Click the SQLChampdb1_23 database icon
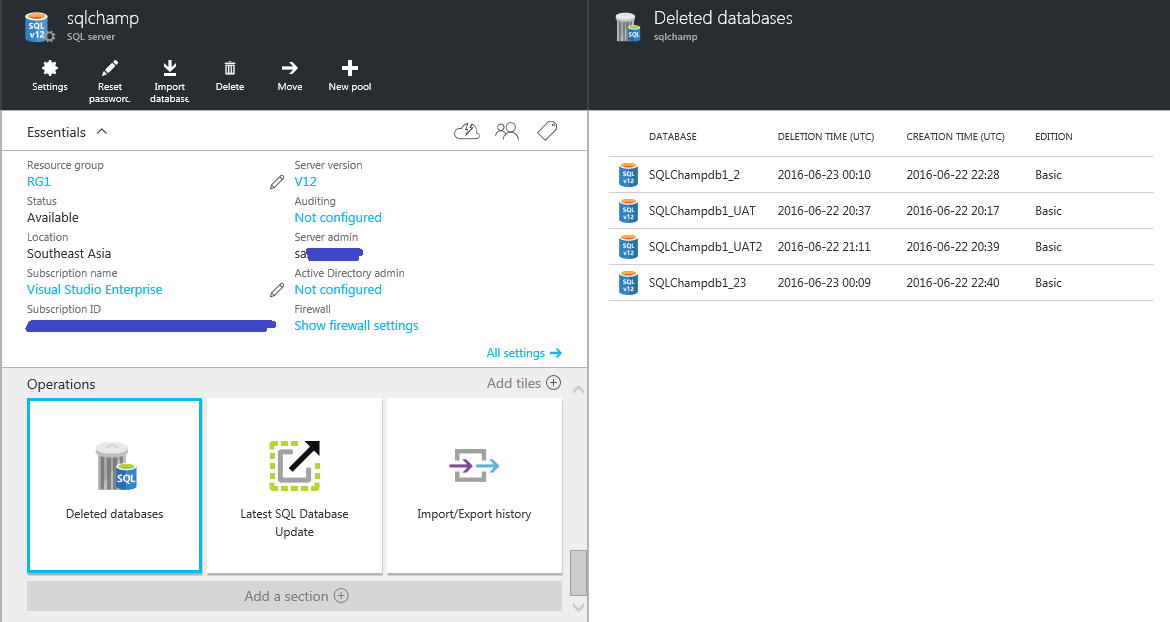1170x622 pixels. tap(628, 283)
